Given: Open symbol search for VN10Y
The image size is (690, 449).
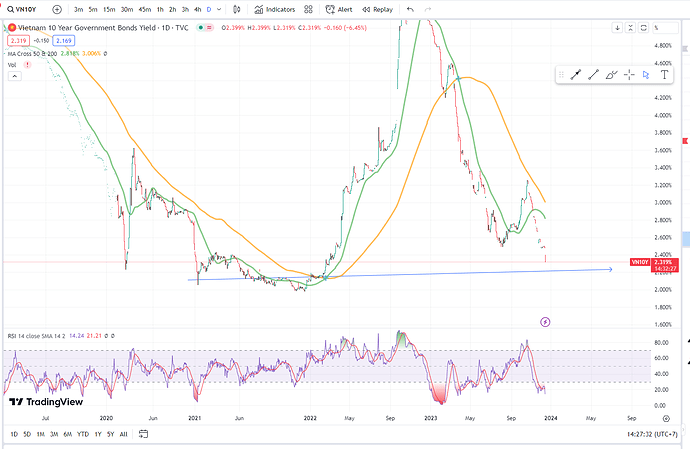Looking at the screenshot, I should tap(22, 9).
